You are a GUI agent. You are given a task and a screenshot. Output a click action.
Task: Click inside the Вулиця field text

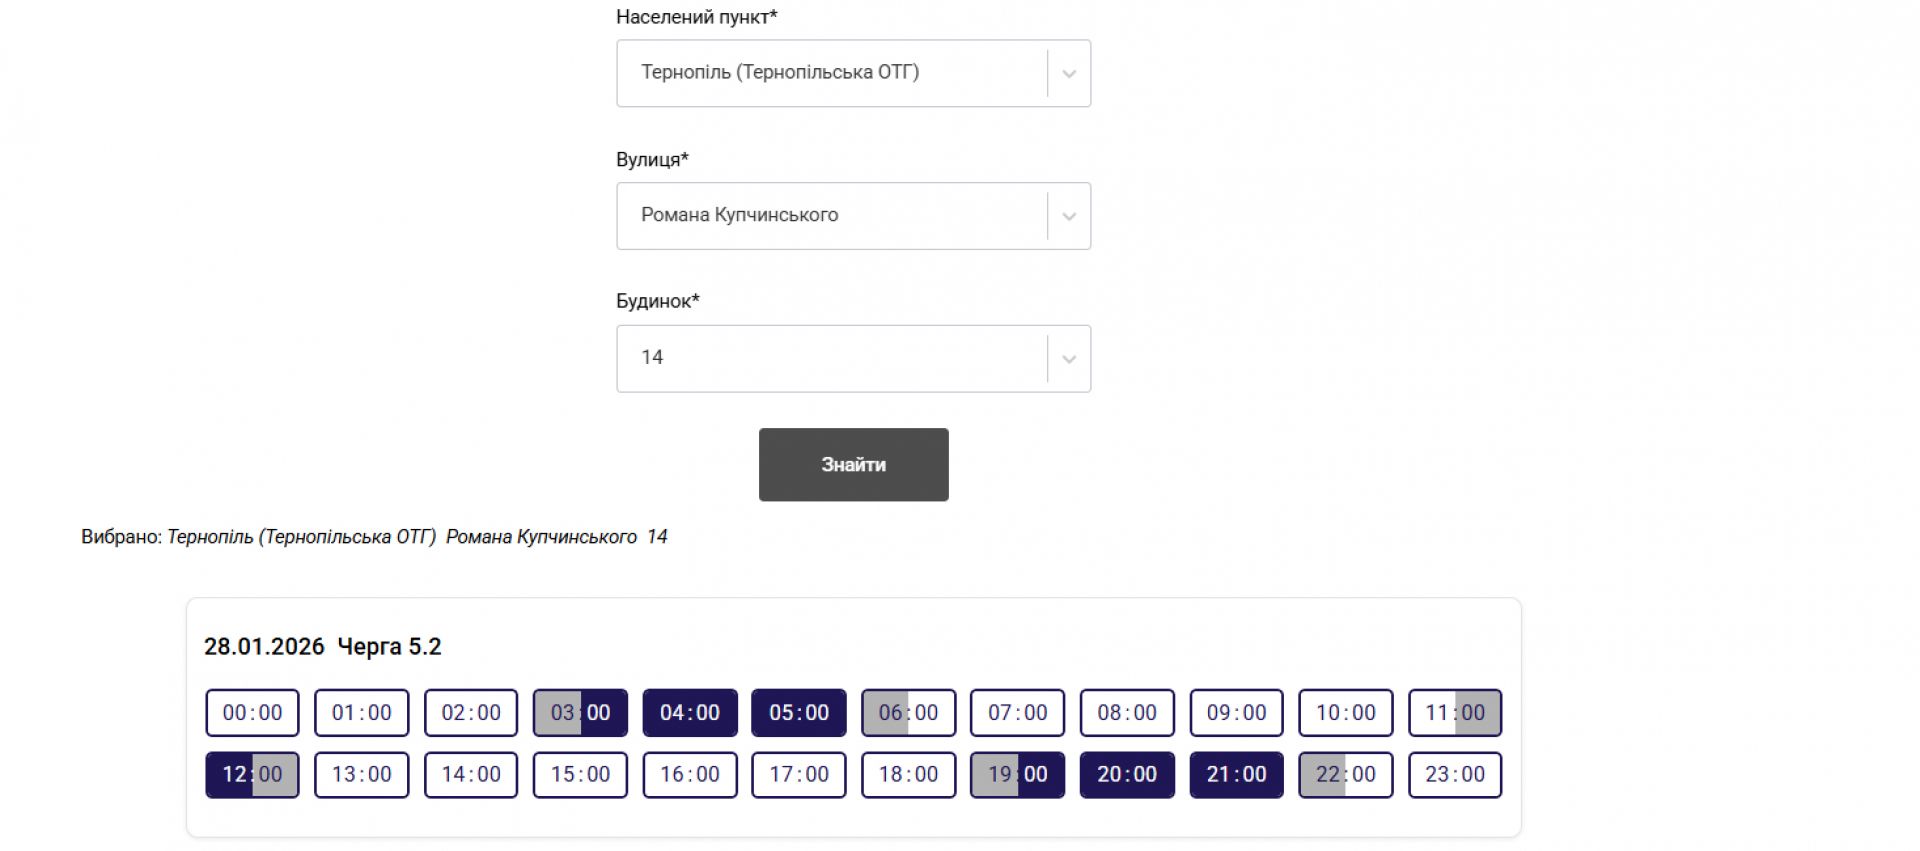pyautogui.click(x=740, y=215)
